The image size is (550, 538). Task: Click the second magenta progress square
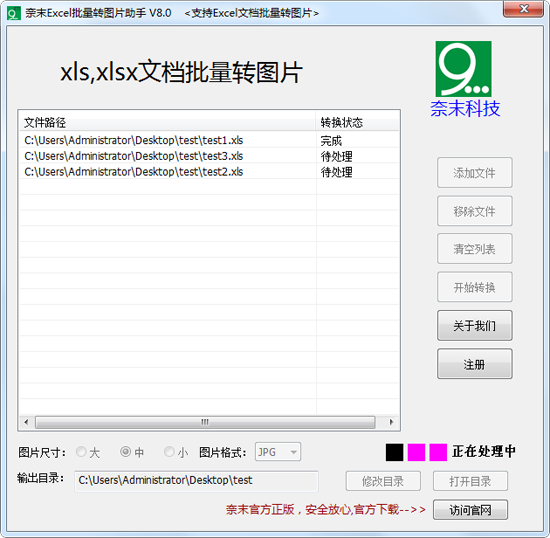click(x=438, y=452)
